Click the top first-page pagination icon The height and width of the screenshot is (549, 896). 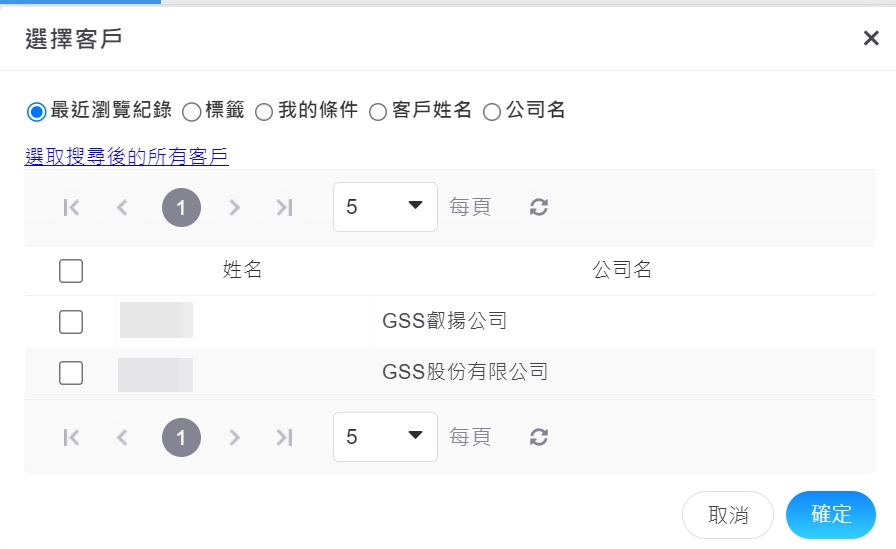(71, 207)
